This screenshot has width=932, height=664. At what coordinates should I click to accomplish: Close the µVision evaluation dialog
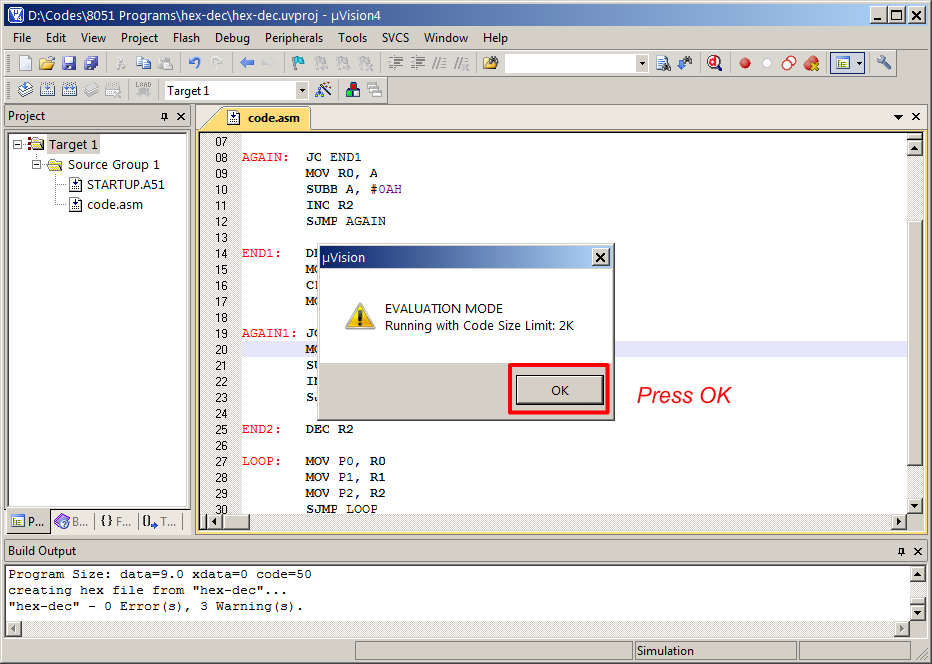pyautogui.click(x=601, y=257)
